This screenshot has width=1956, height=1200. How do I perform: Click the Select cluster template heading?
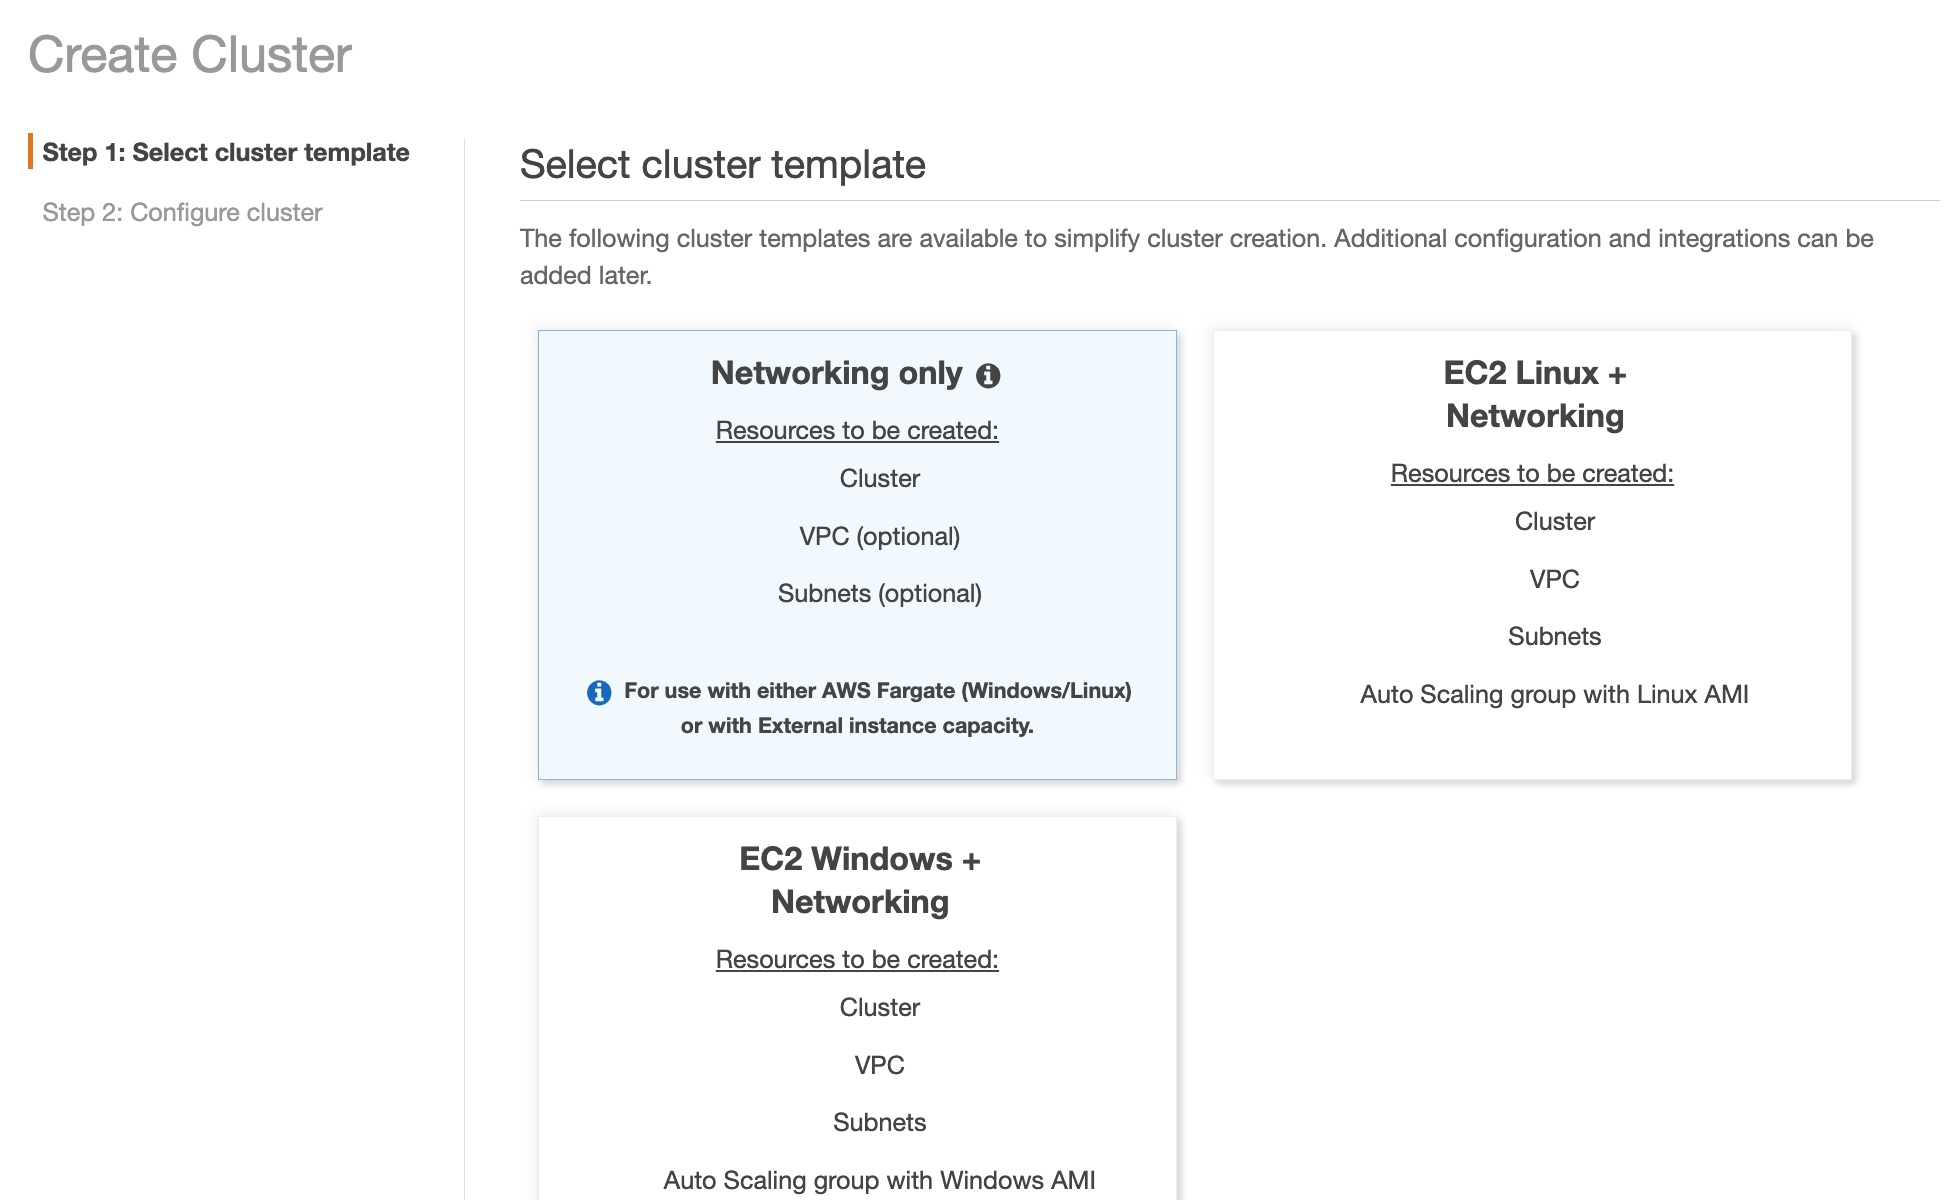(722, 164)
